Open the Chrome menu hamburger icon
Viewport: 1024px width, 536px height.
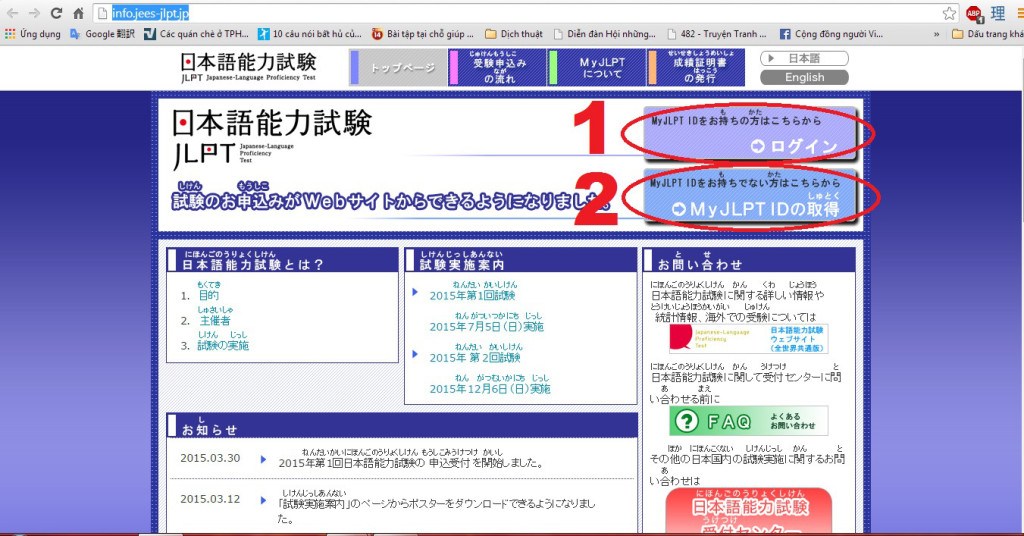[x=1019, y=13]
